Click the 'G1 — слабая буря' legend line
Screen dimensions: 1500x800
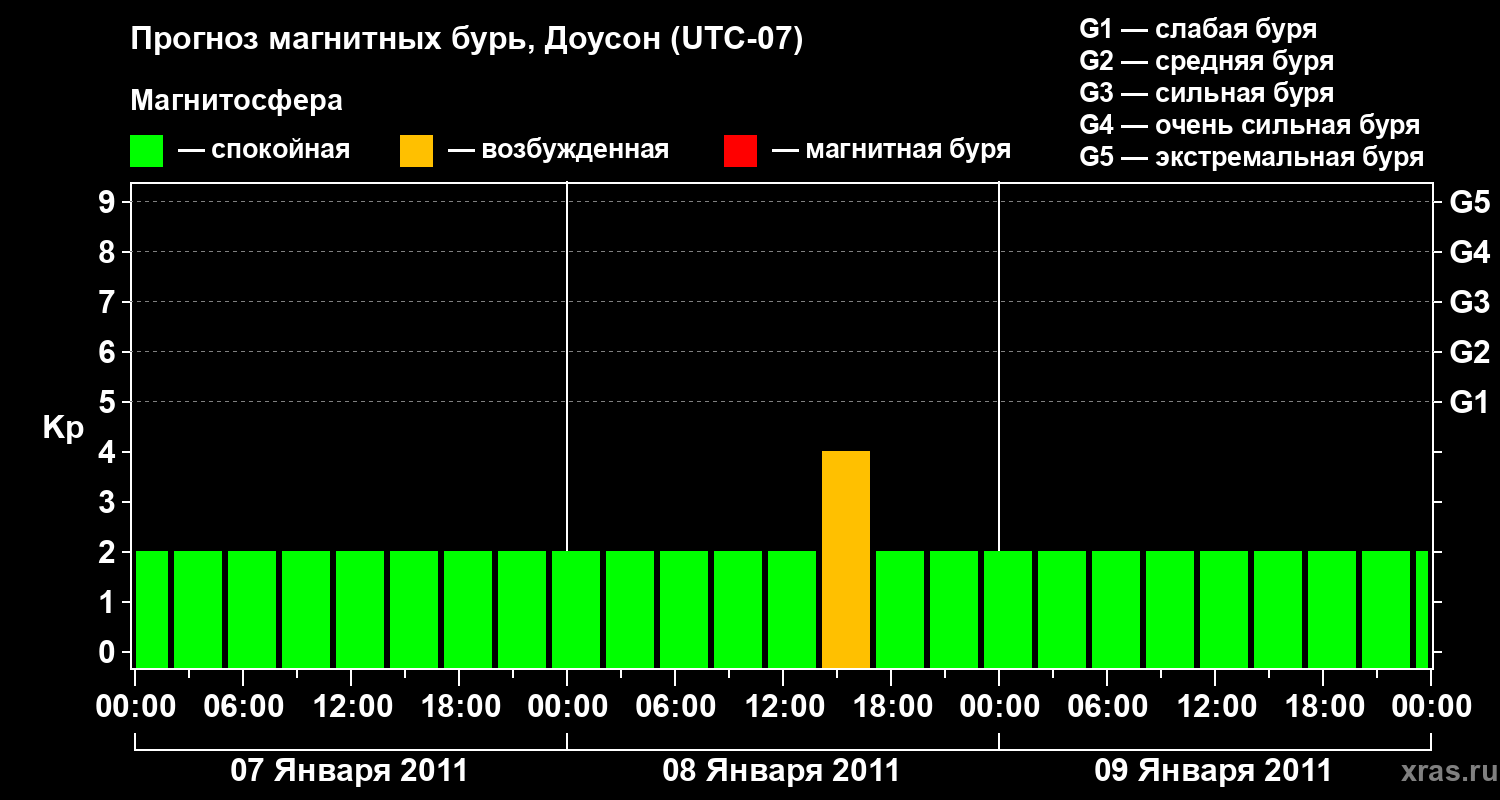[x=1198, y=29]
